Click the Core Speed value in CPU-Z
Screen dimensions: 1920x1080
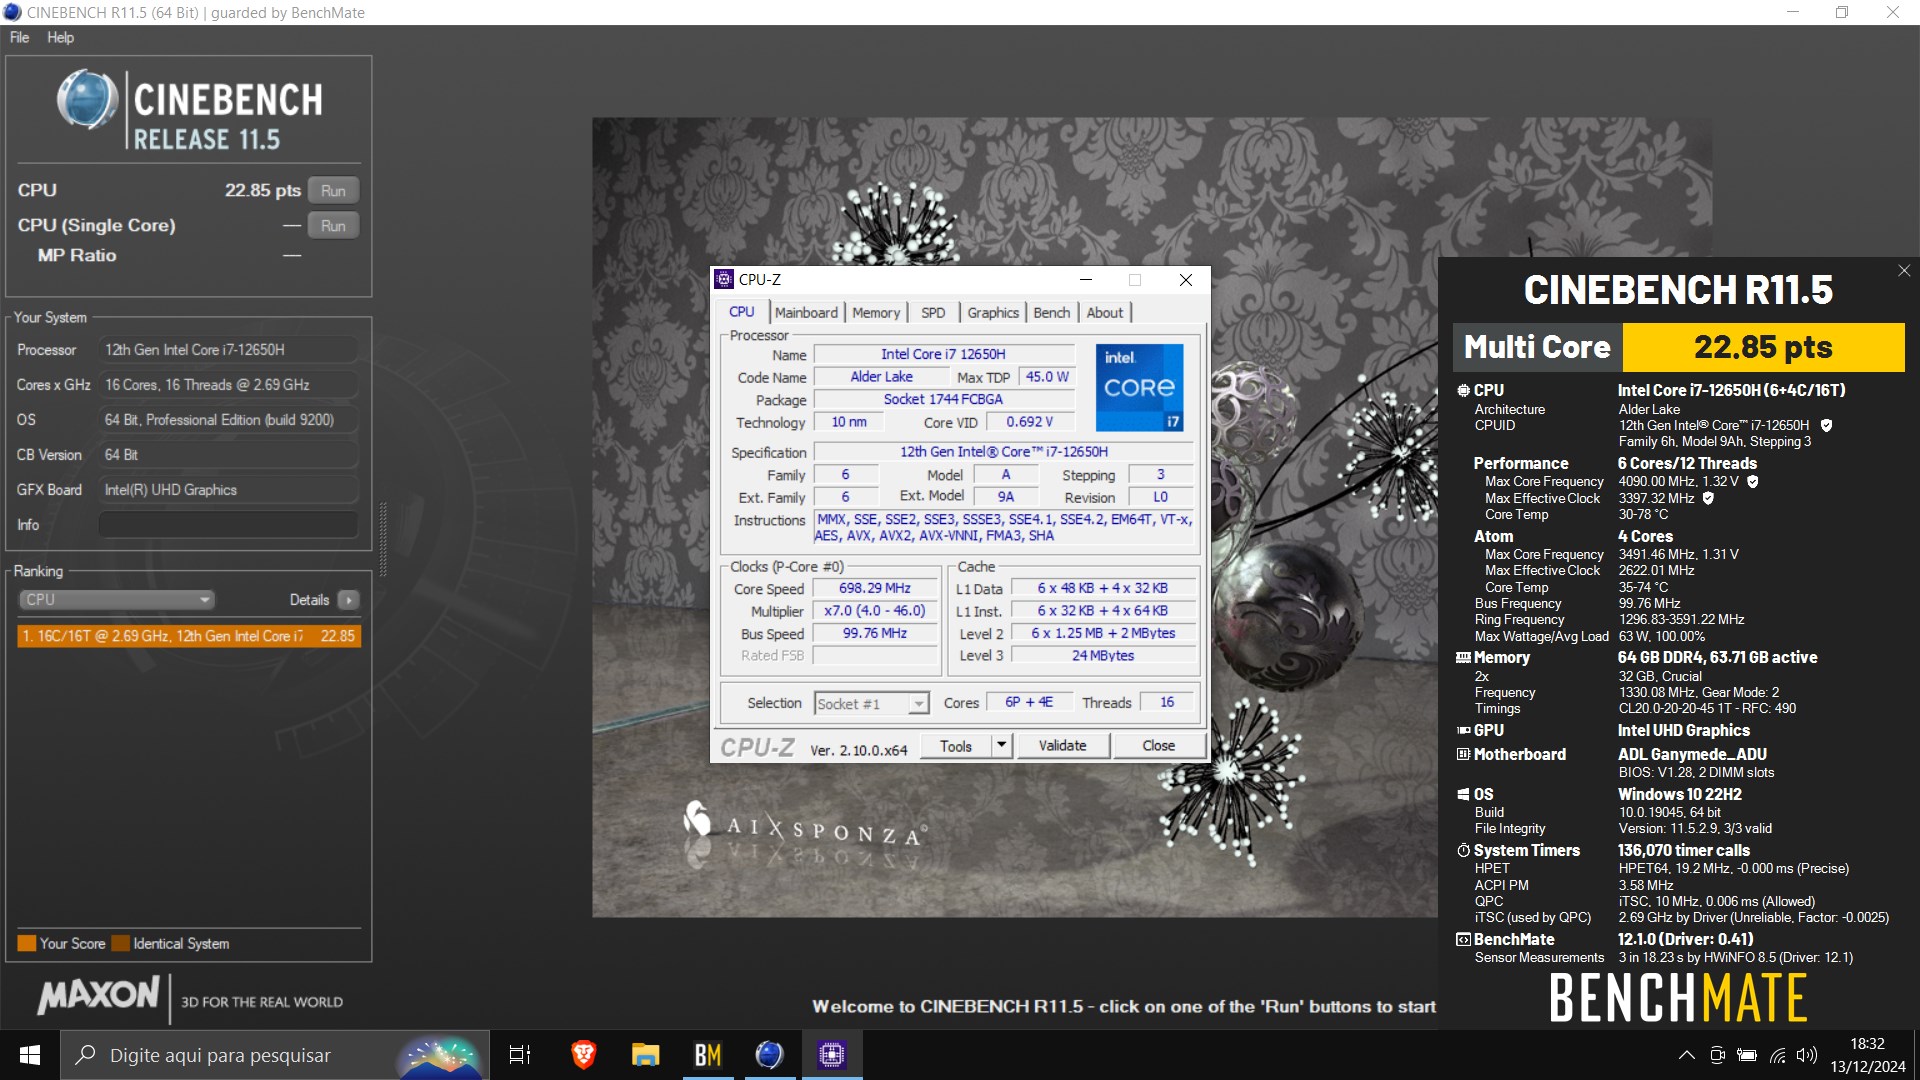875,589
